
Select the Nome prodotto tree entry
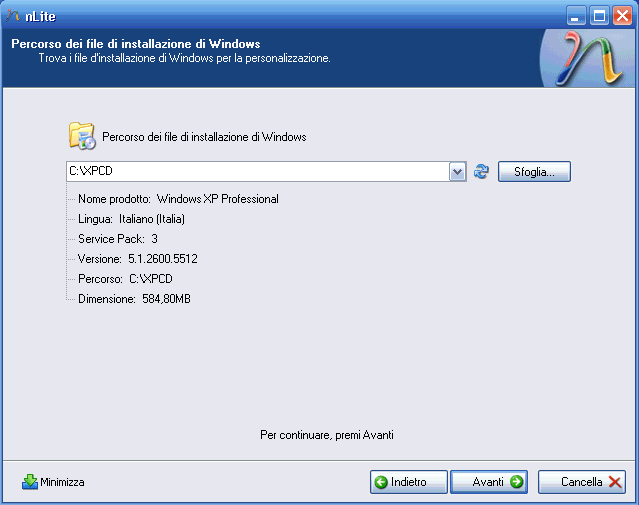point(178,199)
